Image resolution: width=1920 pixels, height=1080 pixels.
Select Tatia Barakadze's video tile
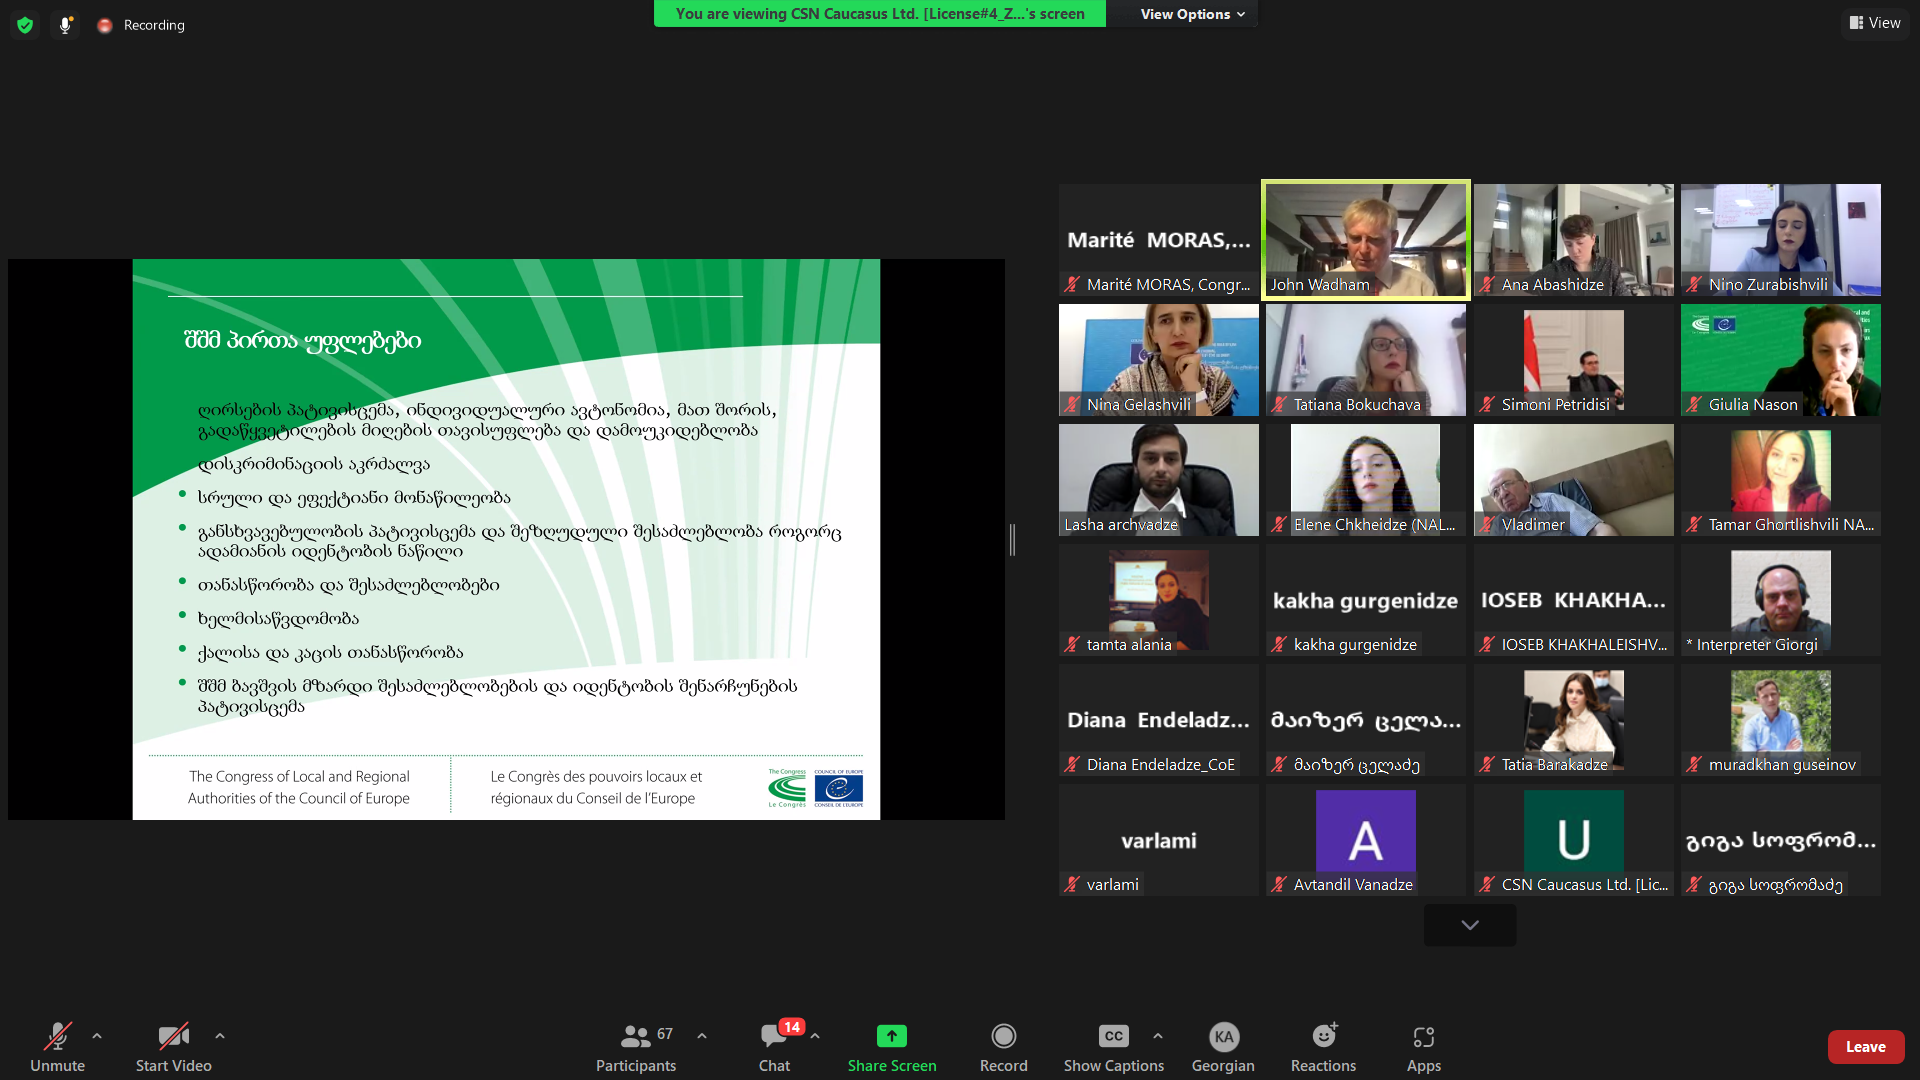[x=1573, y=720]
